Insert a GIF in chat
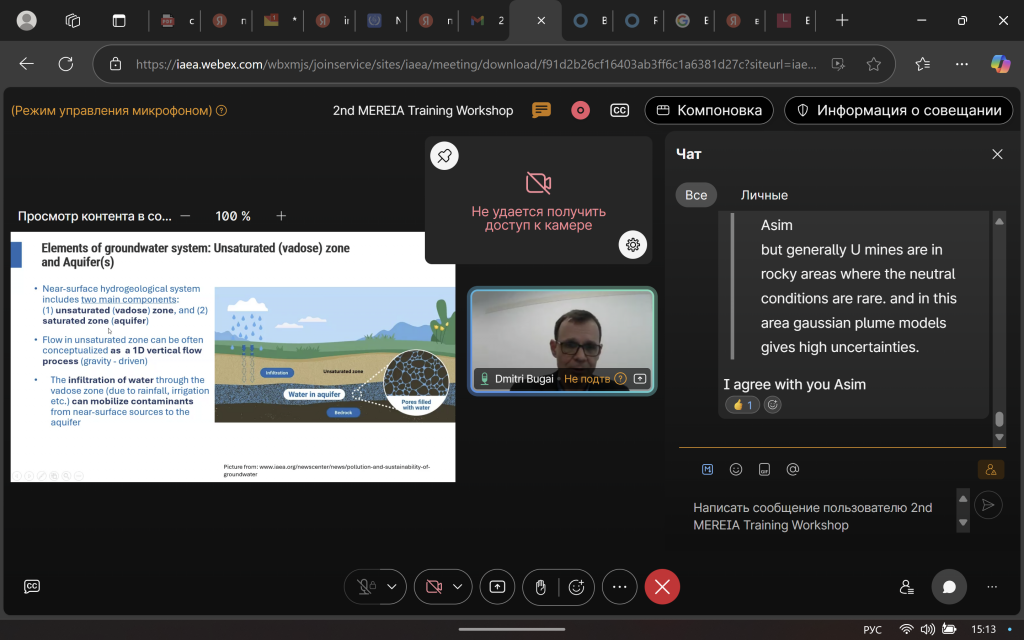This screenshot has width=1024, height=640. (x=764, y=469)
